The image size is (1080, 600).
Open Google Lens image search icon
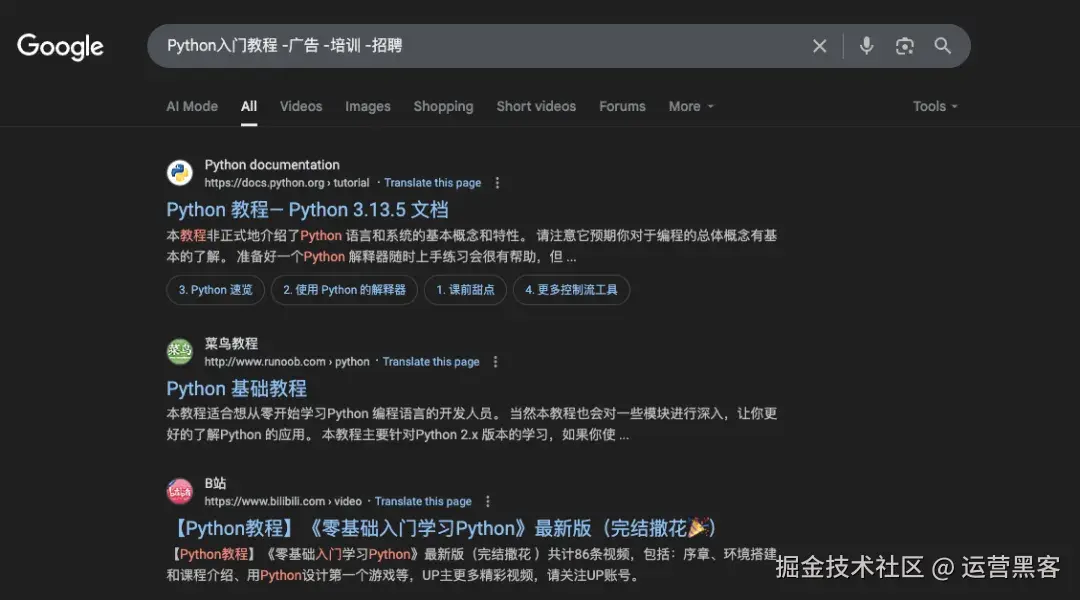904,45
